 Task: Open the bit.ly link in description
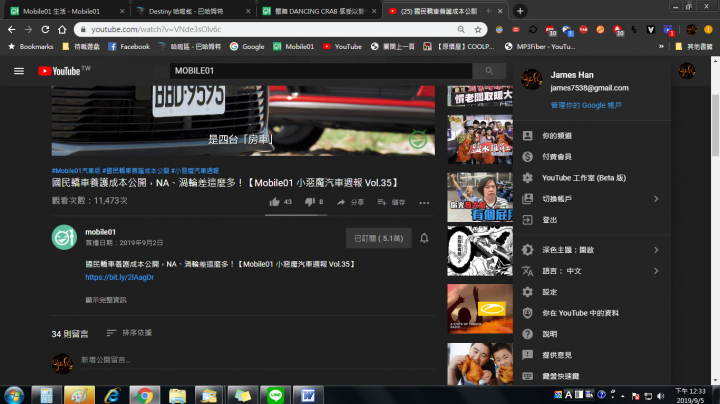(119, 277)
